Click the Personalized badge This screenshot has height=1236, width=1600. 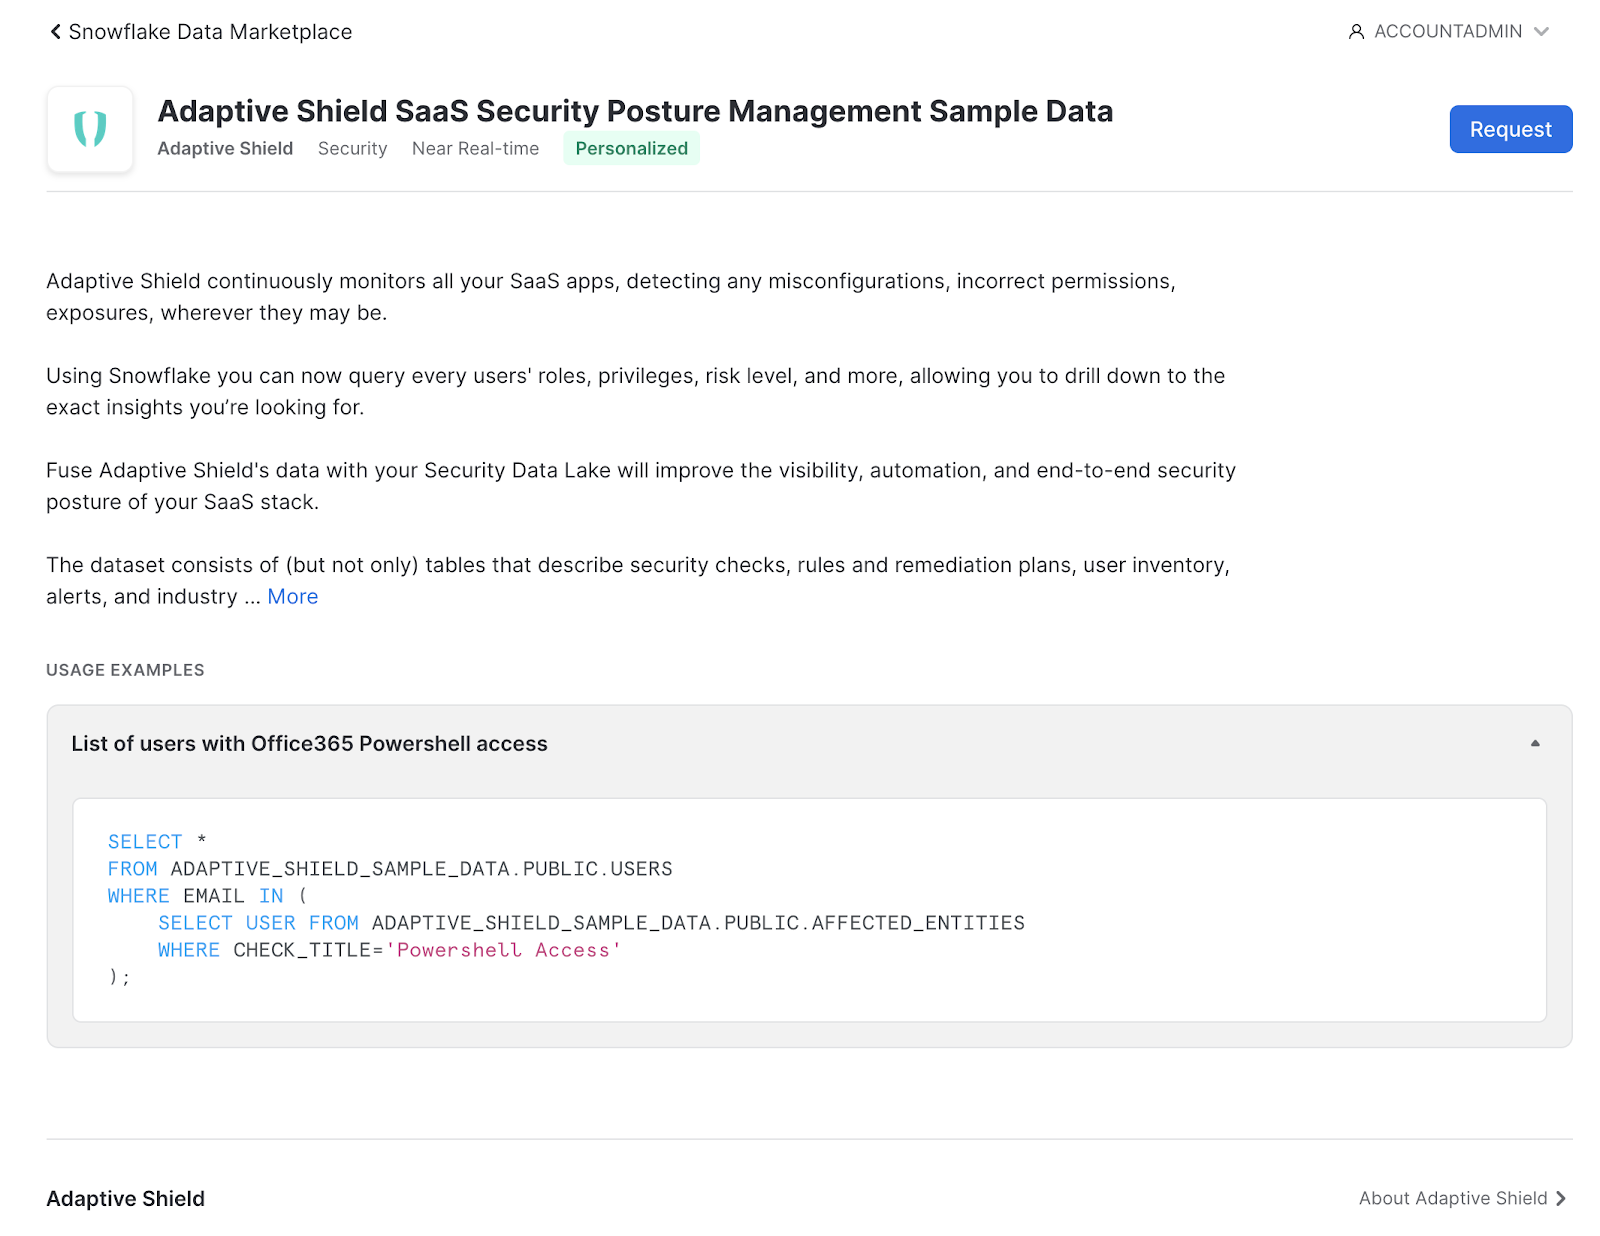point(631,149)
